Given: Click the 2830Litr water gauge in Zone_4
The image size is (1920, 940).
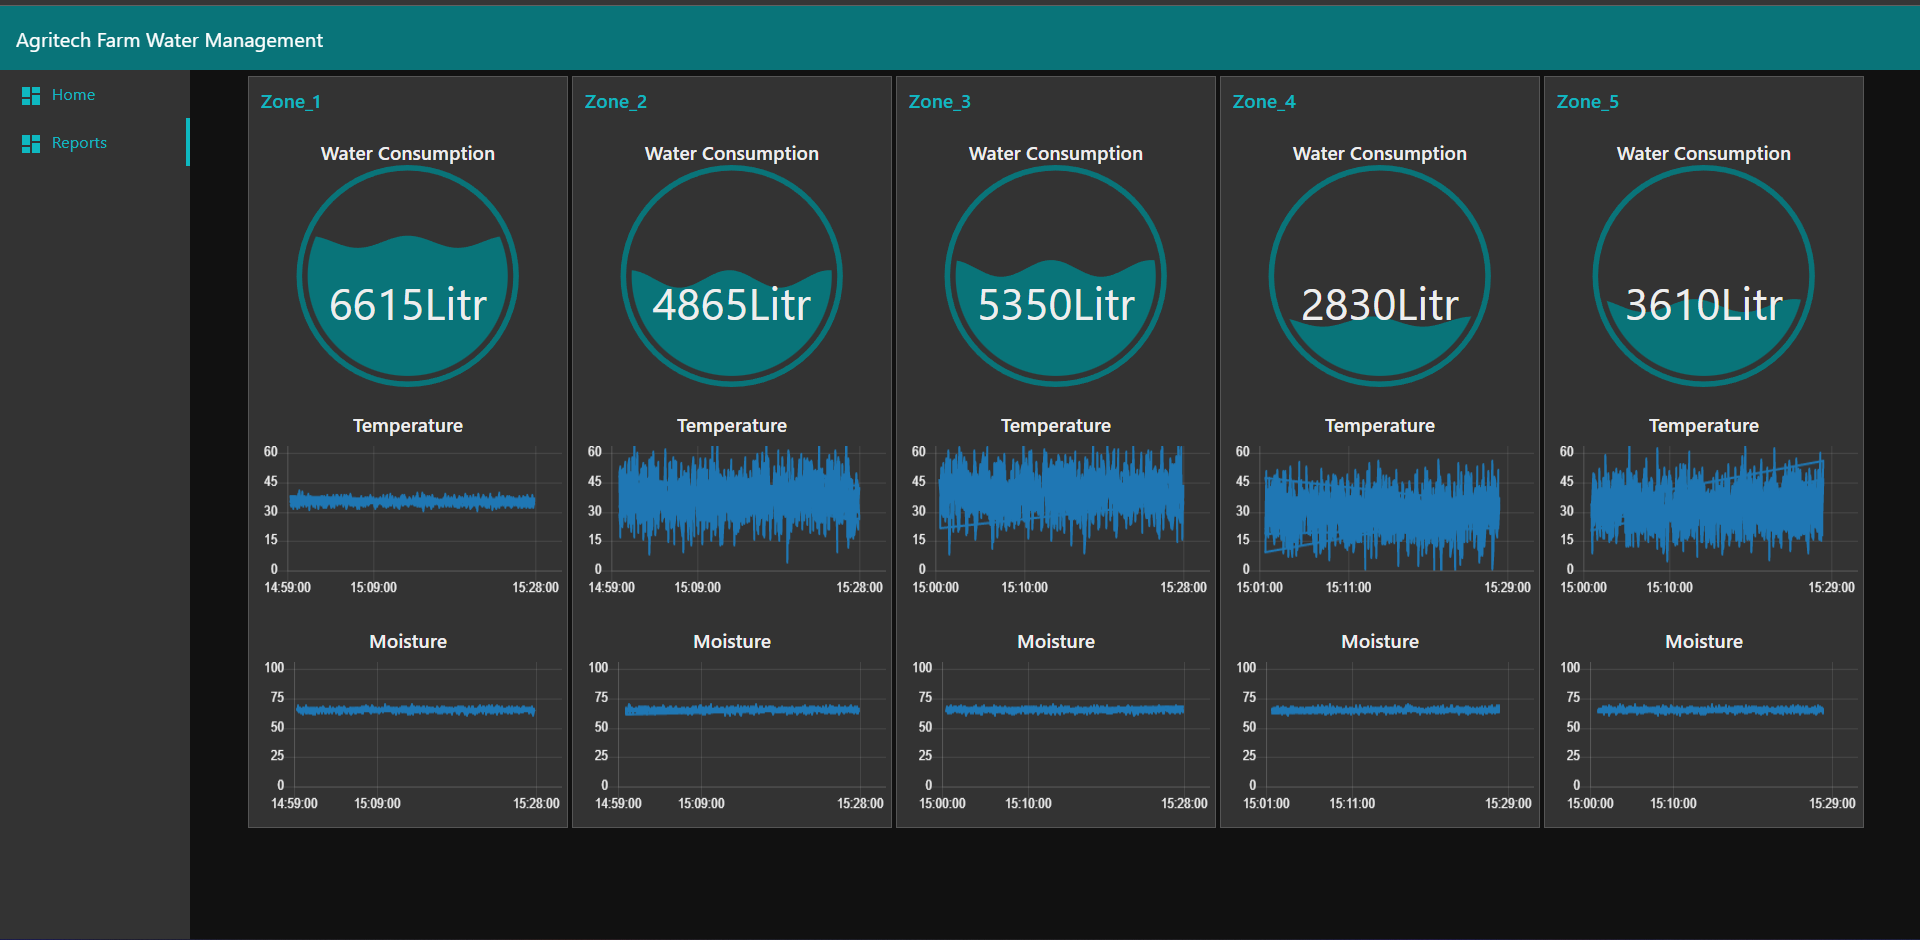Looking at the screenshot, I should [x=1380, y=276].
